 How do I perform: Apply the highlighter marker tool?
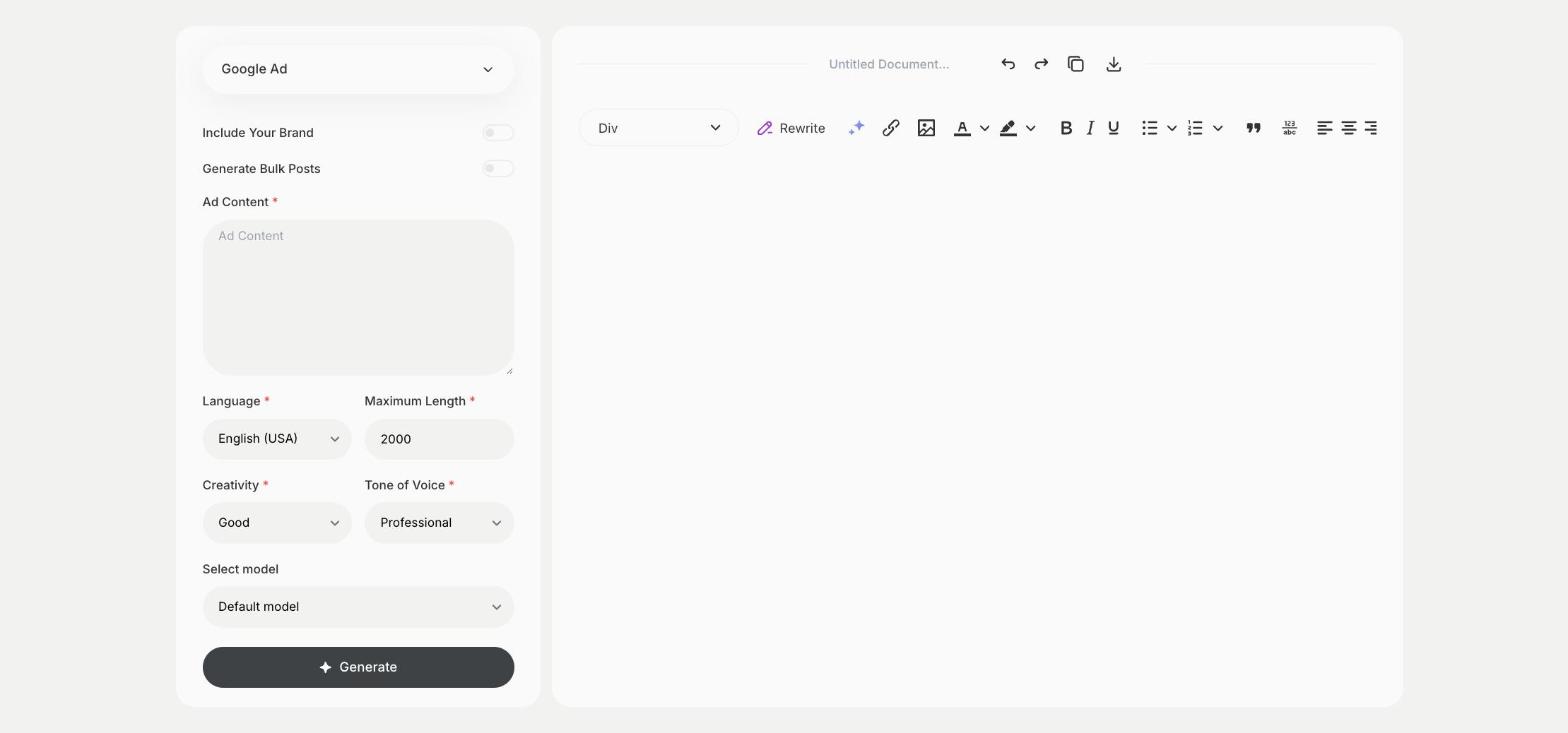pos(1008,128)
